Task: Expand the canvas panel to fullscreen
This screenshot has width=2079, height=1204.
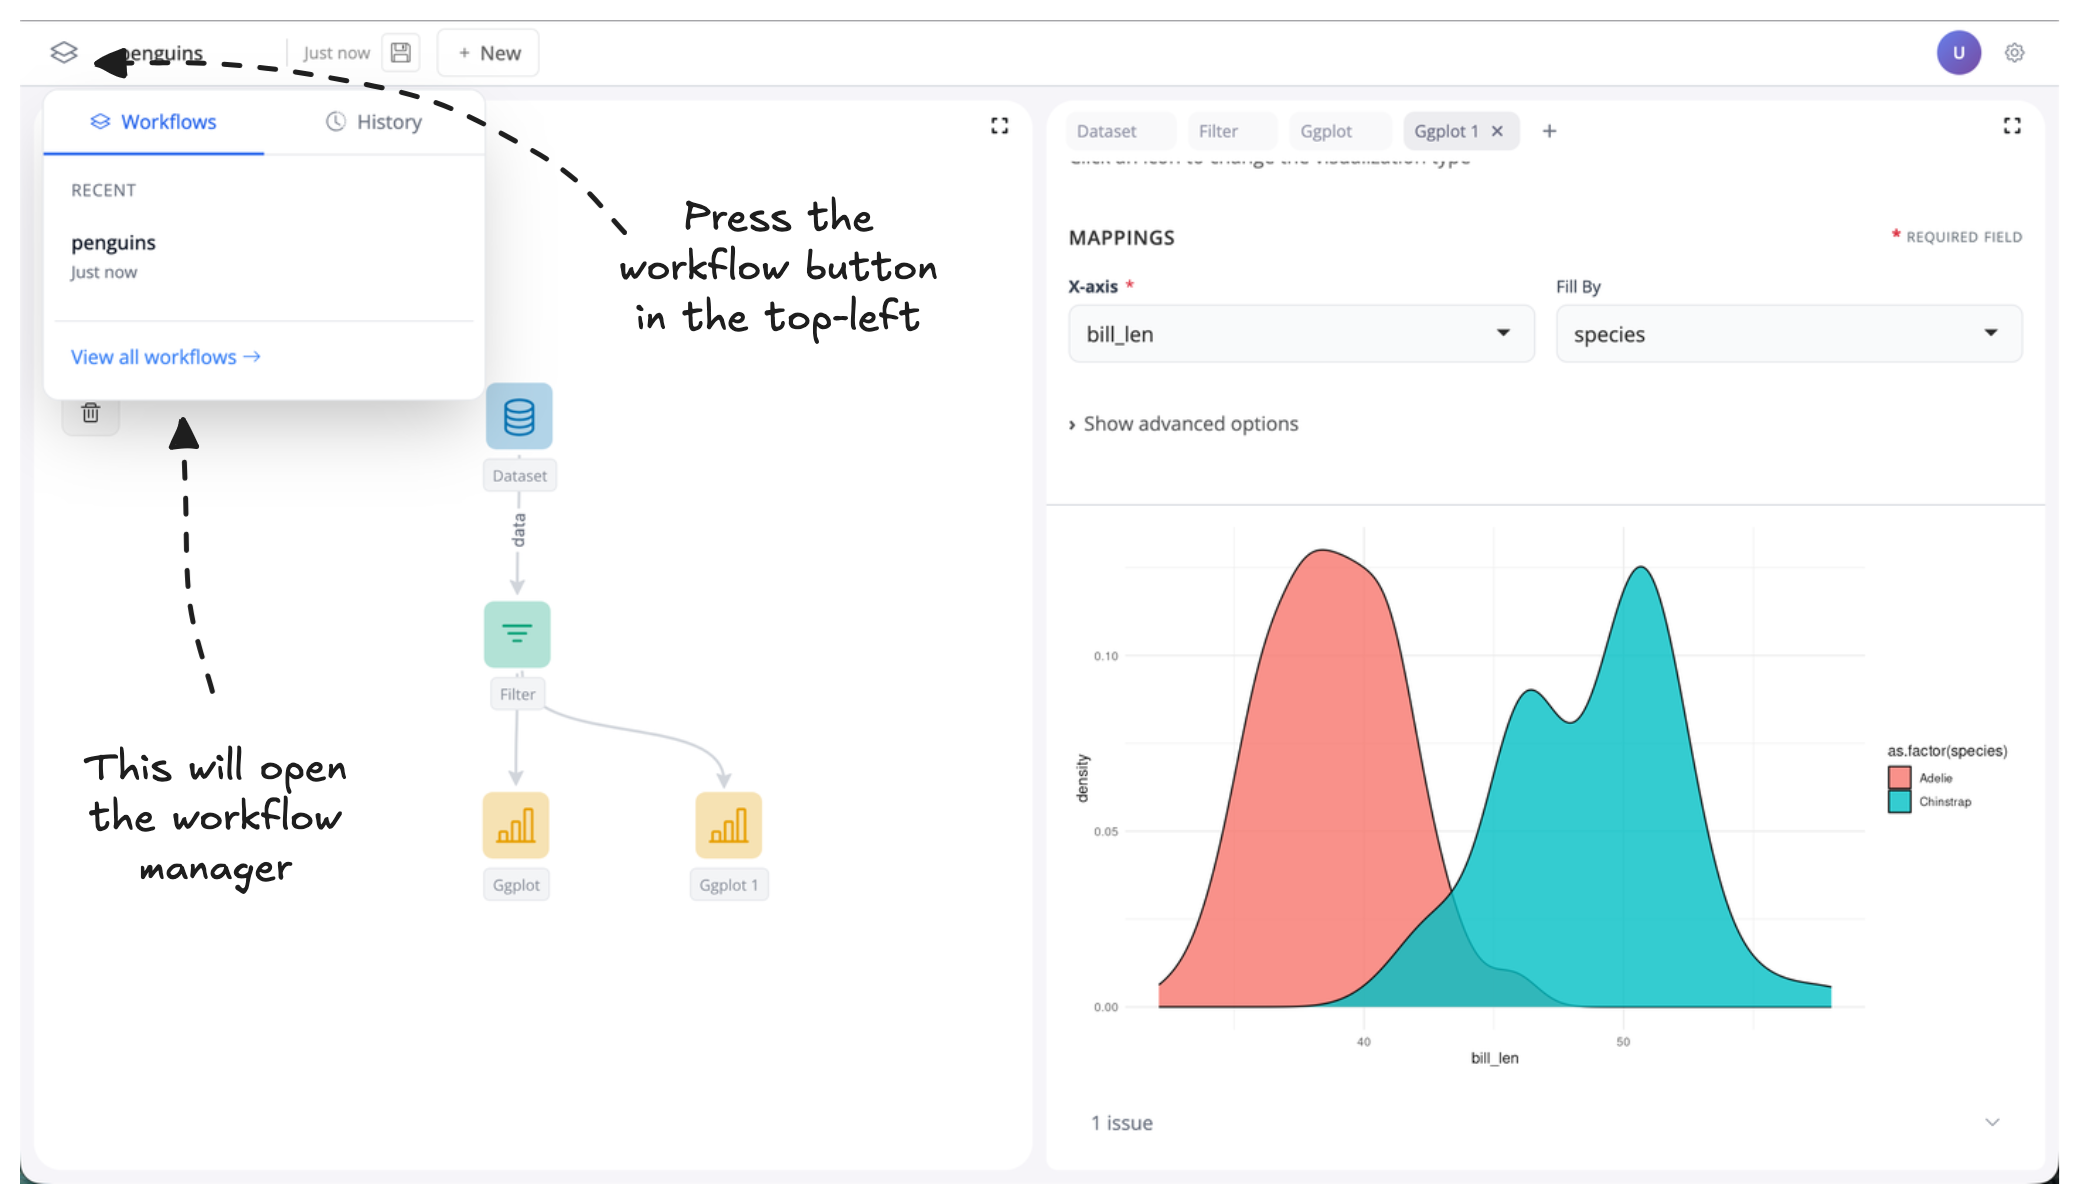Action: tap(999, 126)
